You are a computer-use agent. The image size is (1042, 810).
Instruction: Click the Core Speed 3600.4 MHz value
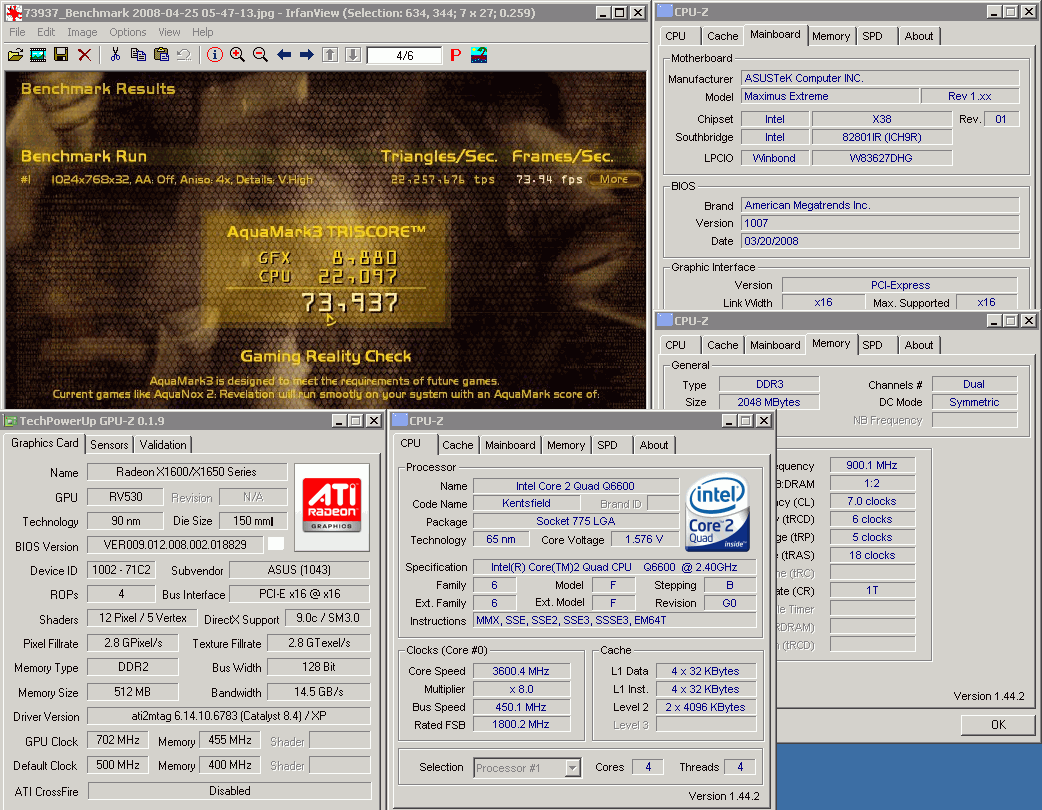(x=521, y=671)
